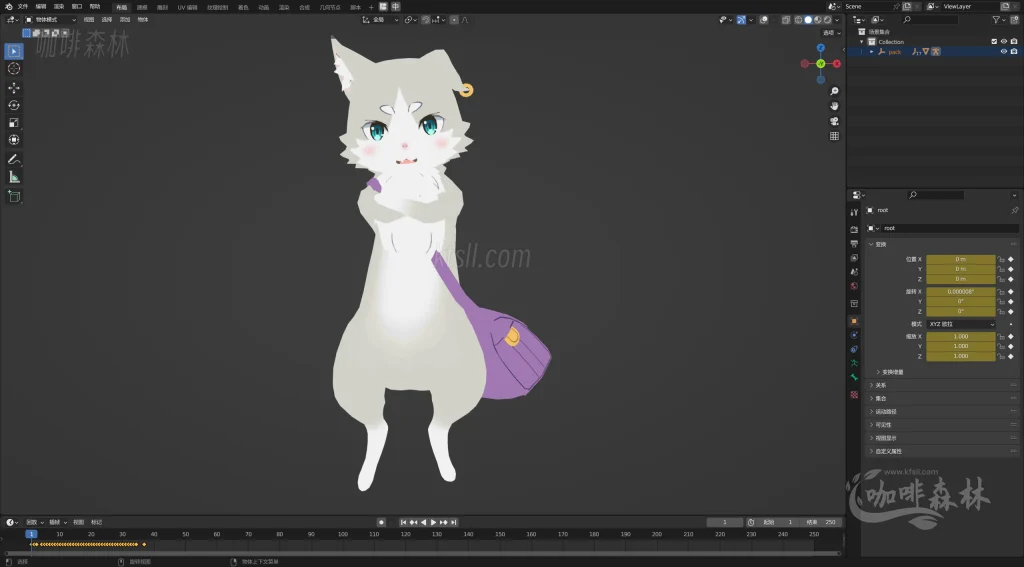
Task: Toggle auto keying record button
Action: [381, 522]
